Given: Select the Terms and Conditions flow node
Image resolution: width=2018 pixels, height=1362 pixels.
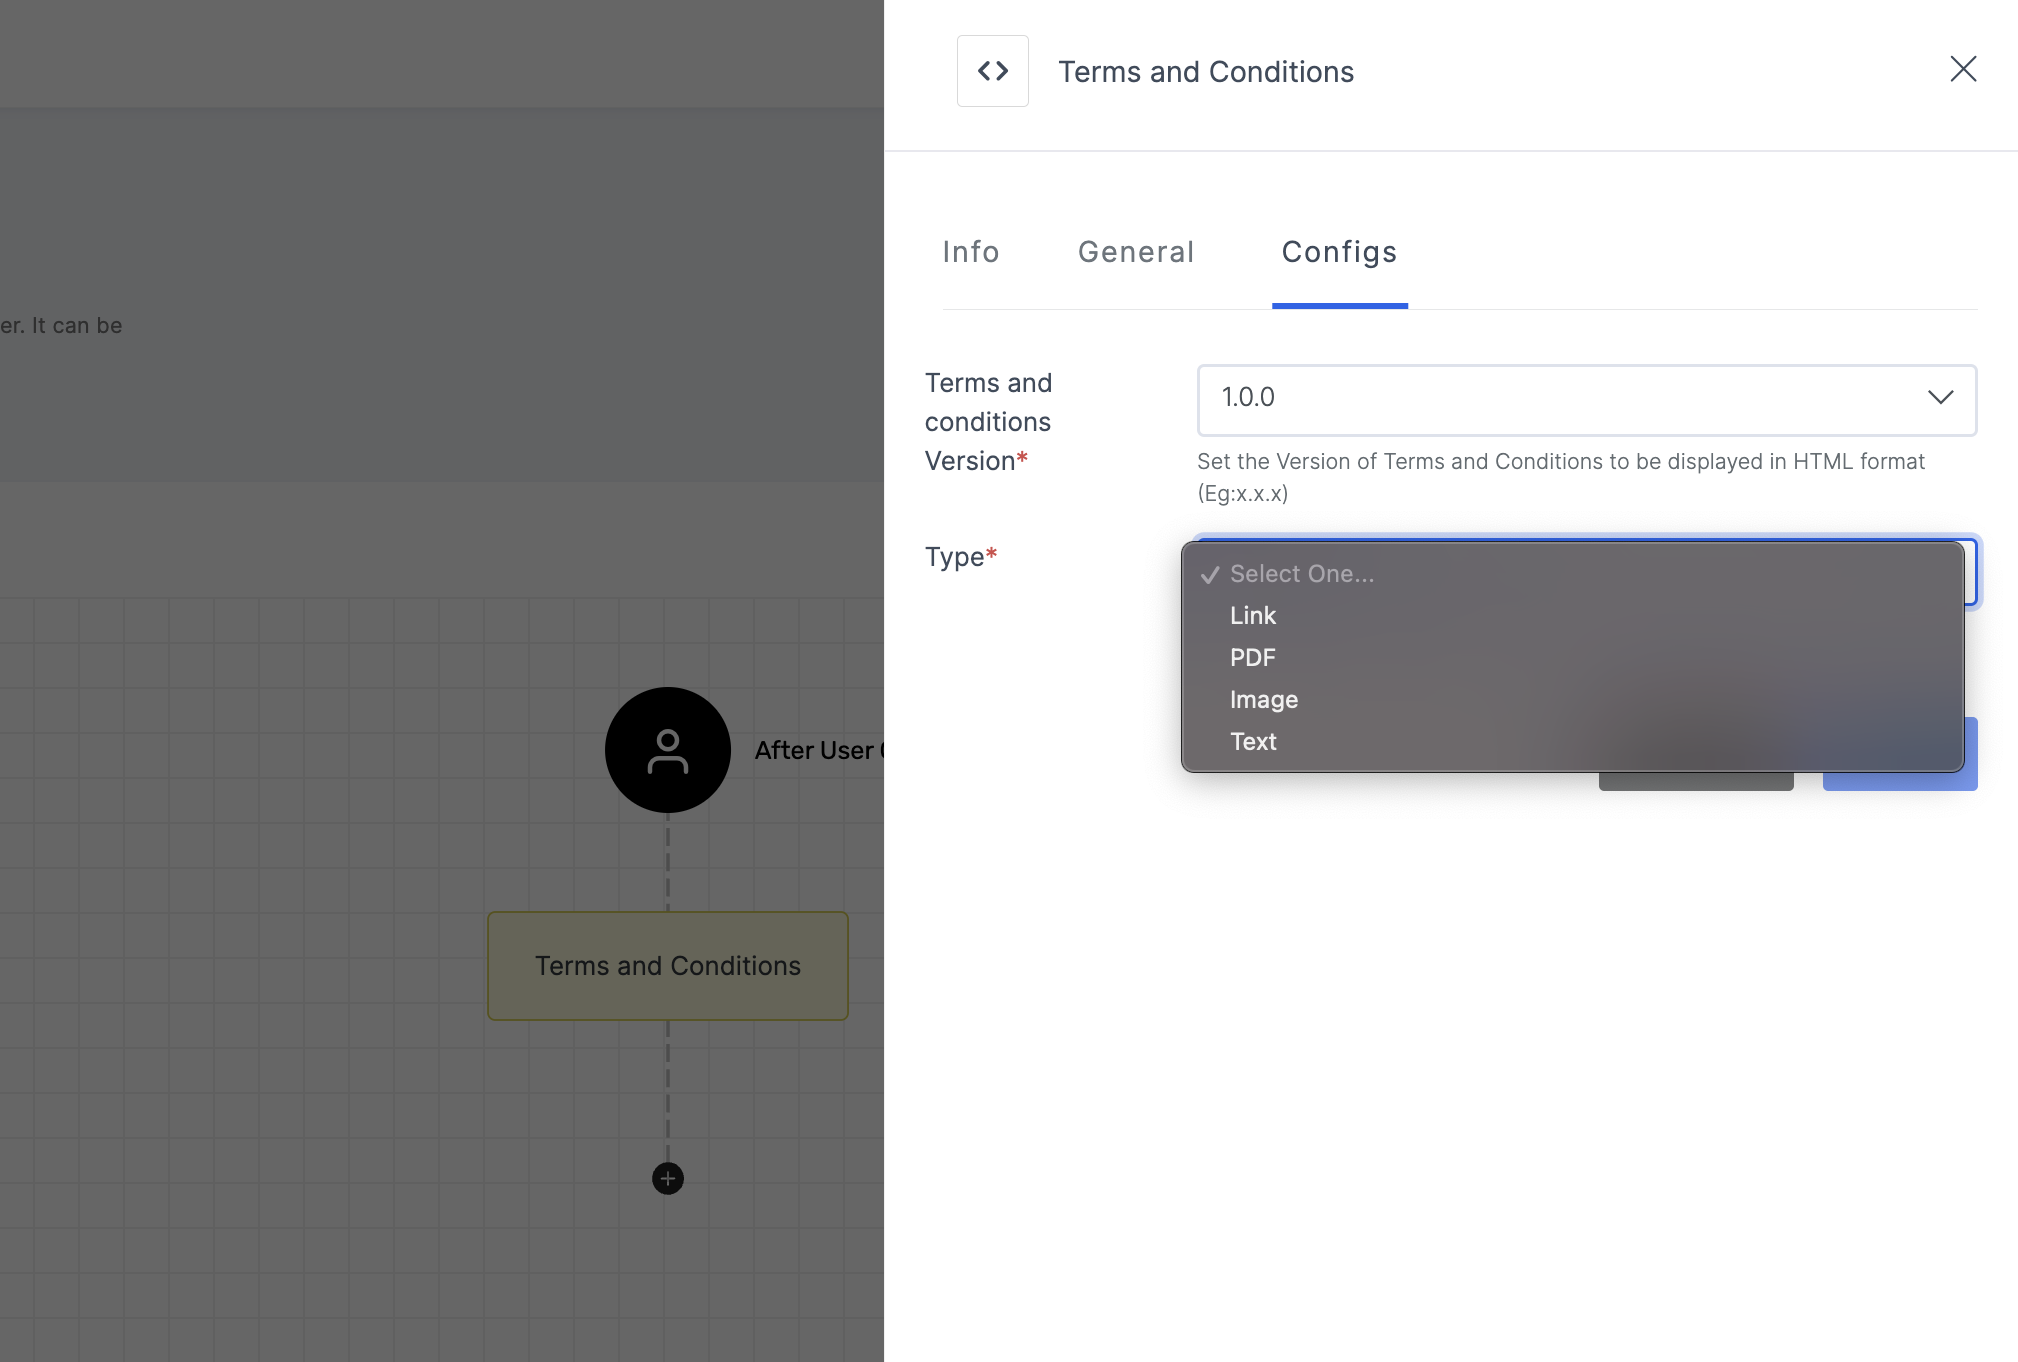Looking at the screenshot, I should click(x=667, y=966).
